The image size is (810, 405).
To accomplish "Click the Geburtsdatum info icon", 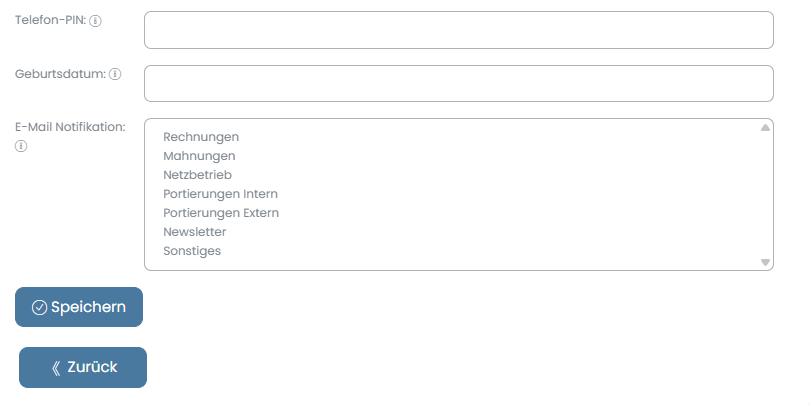I will 115,74.
